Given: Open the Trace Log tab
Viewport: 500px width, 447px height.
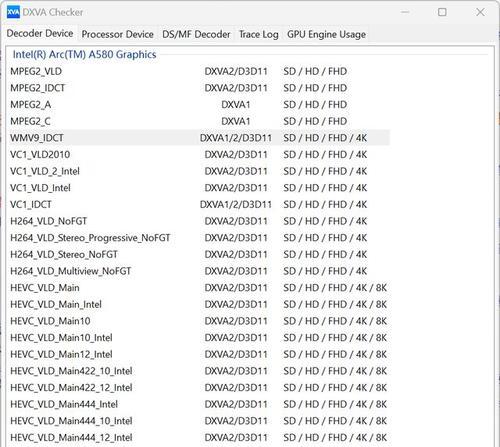Looking at the screenshot, I should 259,34.
